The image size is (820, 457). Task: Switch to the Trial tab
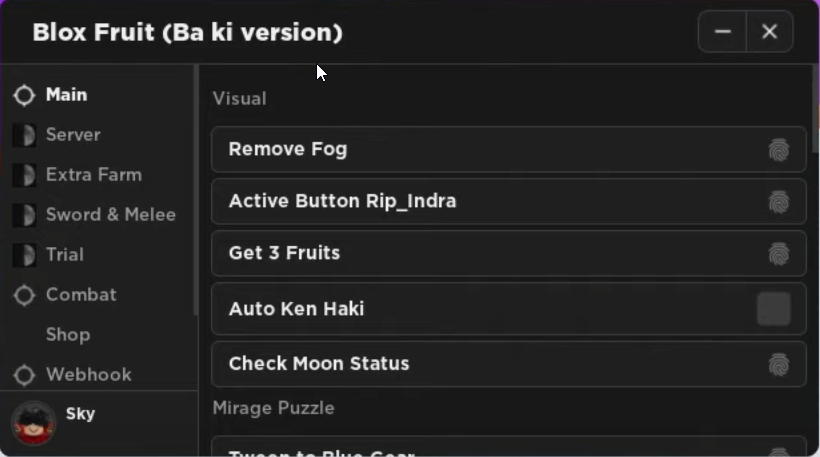(x=99, y=255)
